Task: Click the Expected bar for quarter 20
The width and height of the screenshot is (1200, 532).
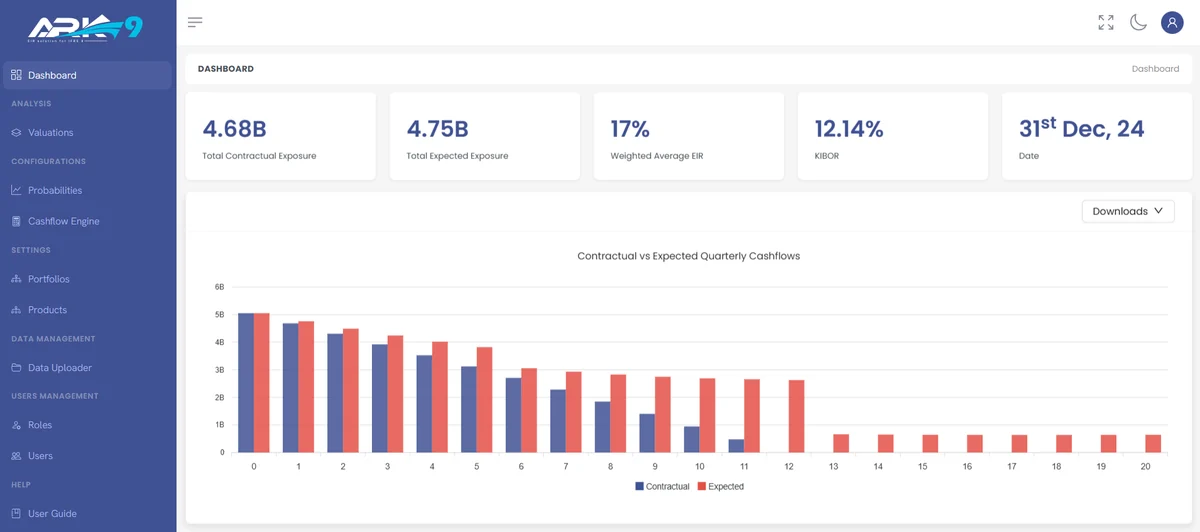Action: coord(1153,444)
